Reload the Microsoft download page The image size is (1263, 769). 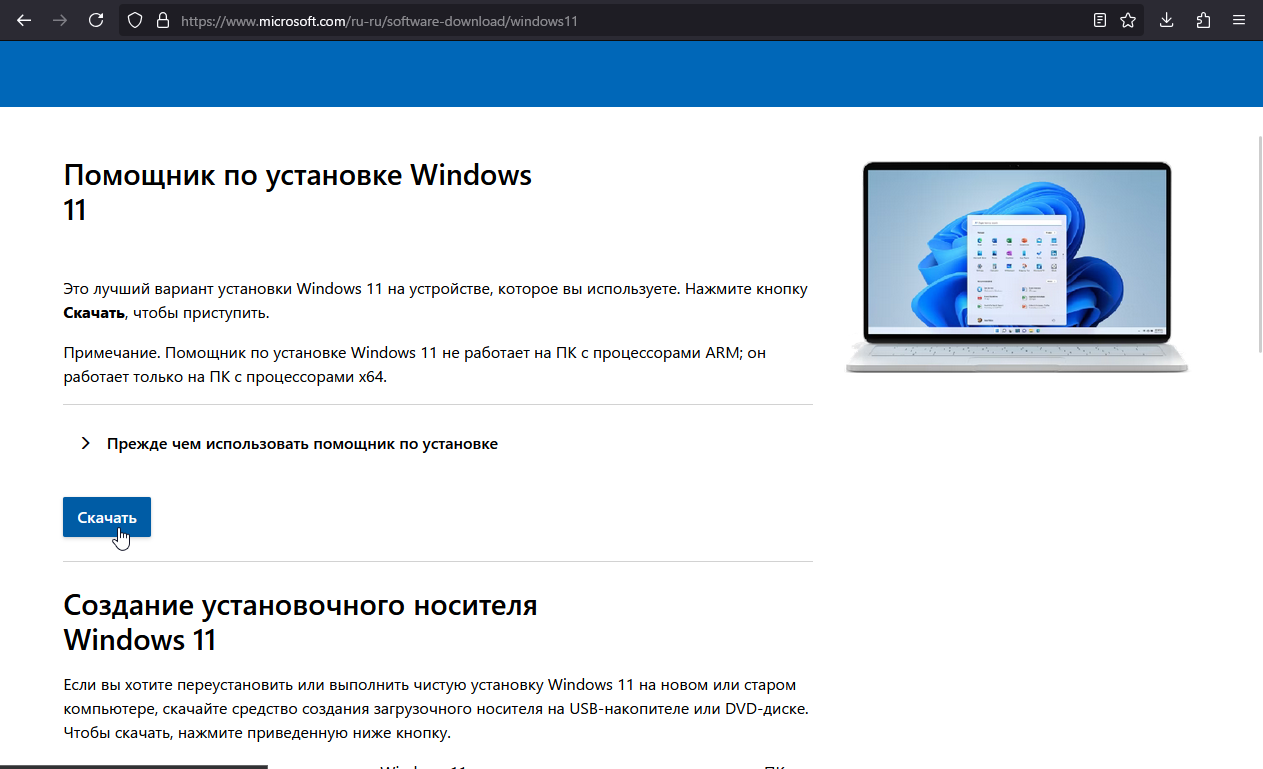point(95,19)
